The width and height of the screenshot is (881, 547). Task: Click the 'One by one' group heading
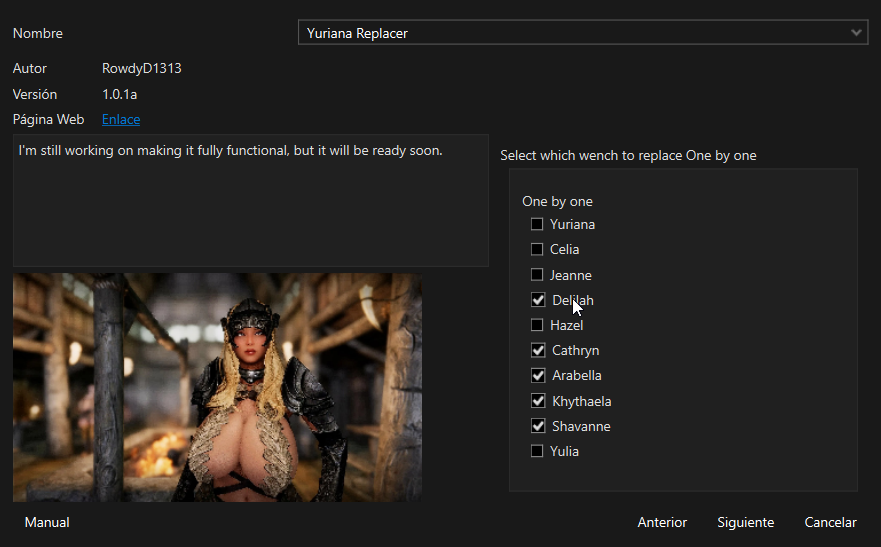[557, 201]
